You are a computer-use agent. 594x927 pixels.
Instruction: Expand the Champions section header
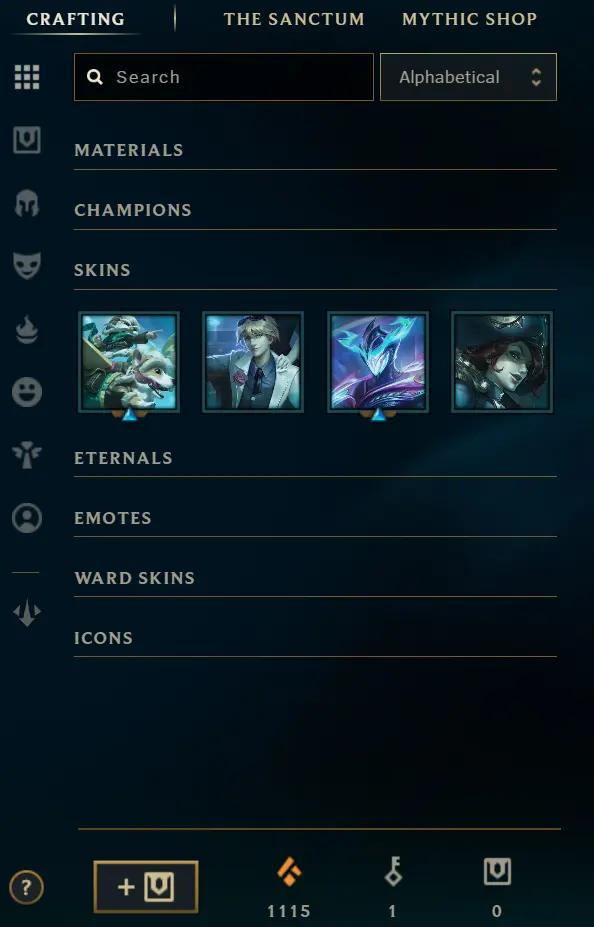[x=315, y=210]
